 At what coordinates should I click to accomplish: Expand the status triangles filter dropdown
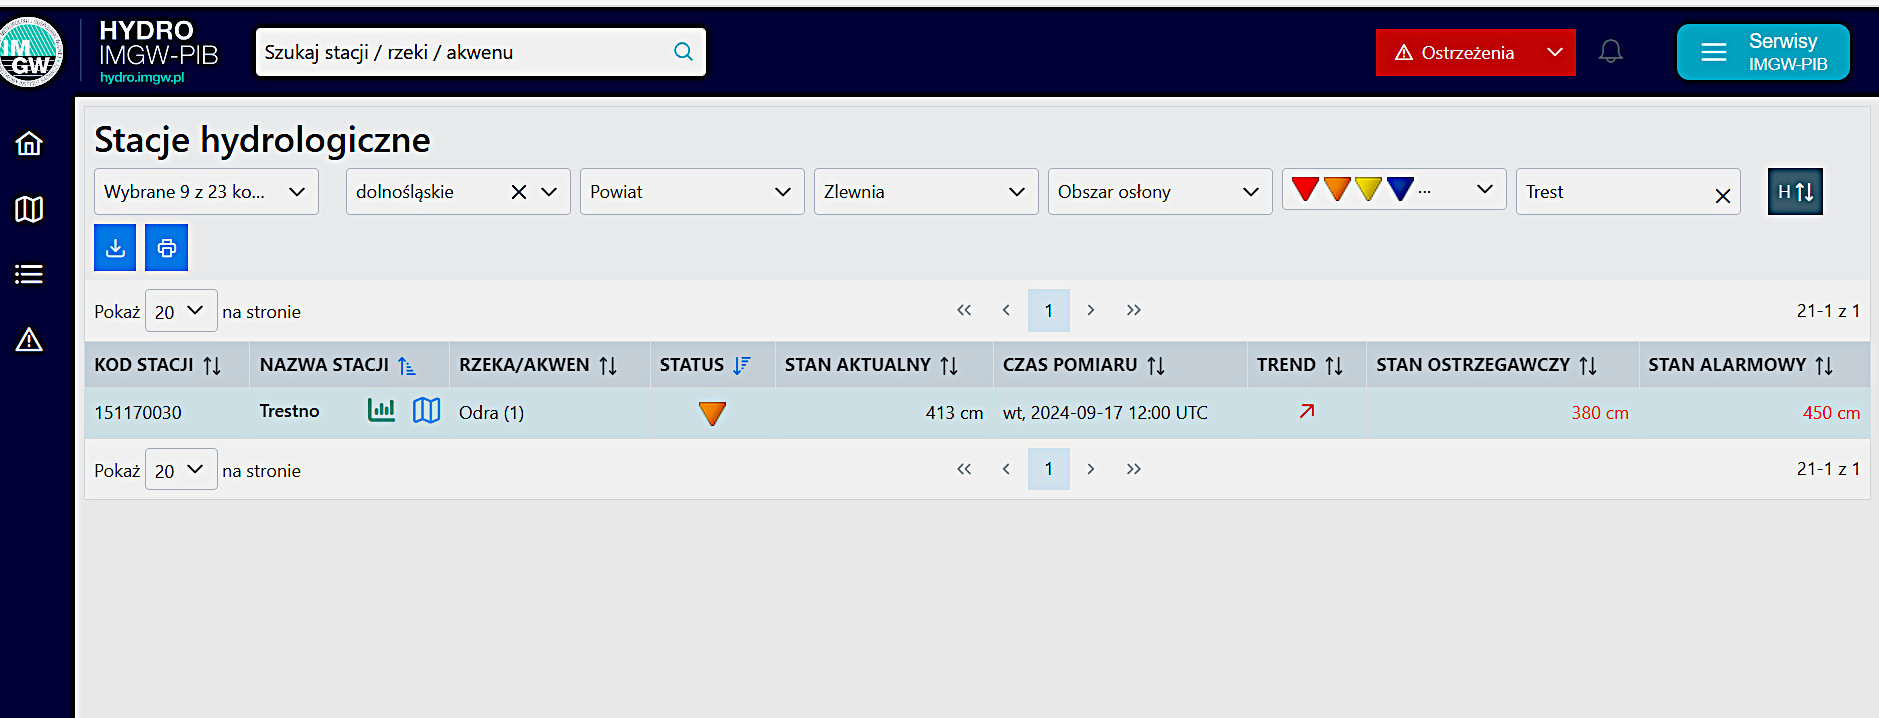pyautogui.click(x=1394, y=189)
